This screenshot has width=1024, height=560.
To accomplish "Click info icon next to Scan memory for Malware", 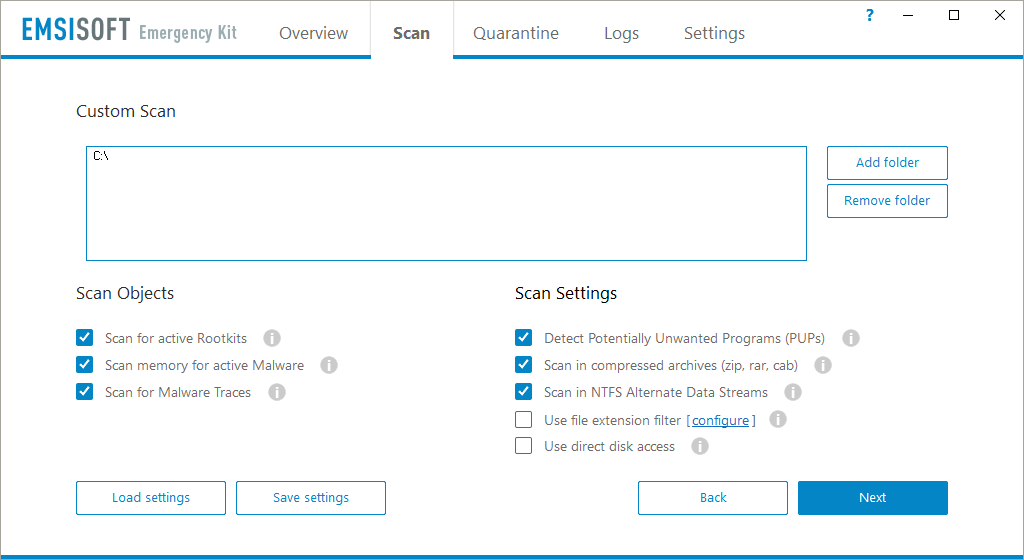I will click(x=329, y=365).
